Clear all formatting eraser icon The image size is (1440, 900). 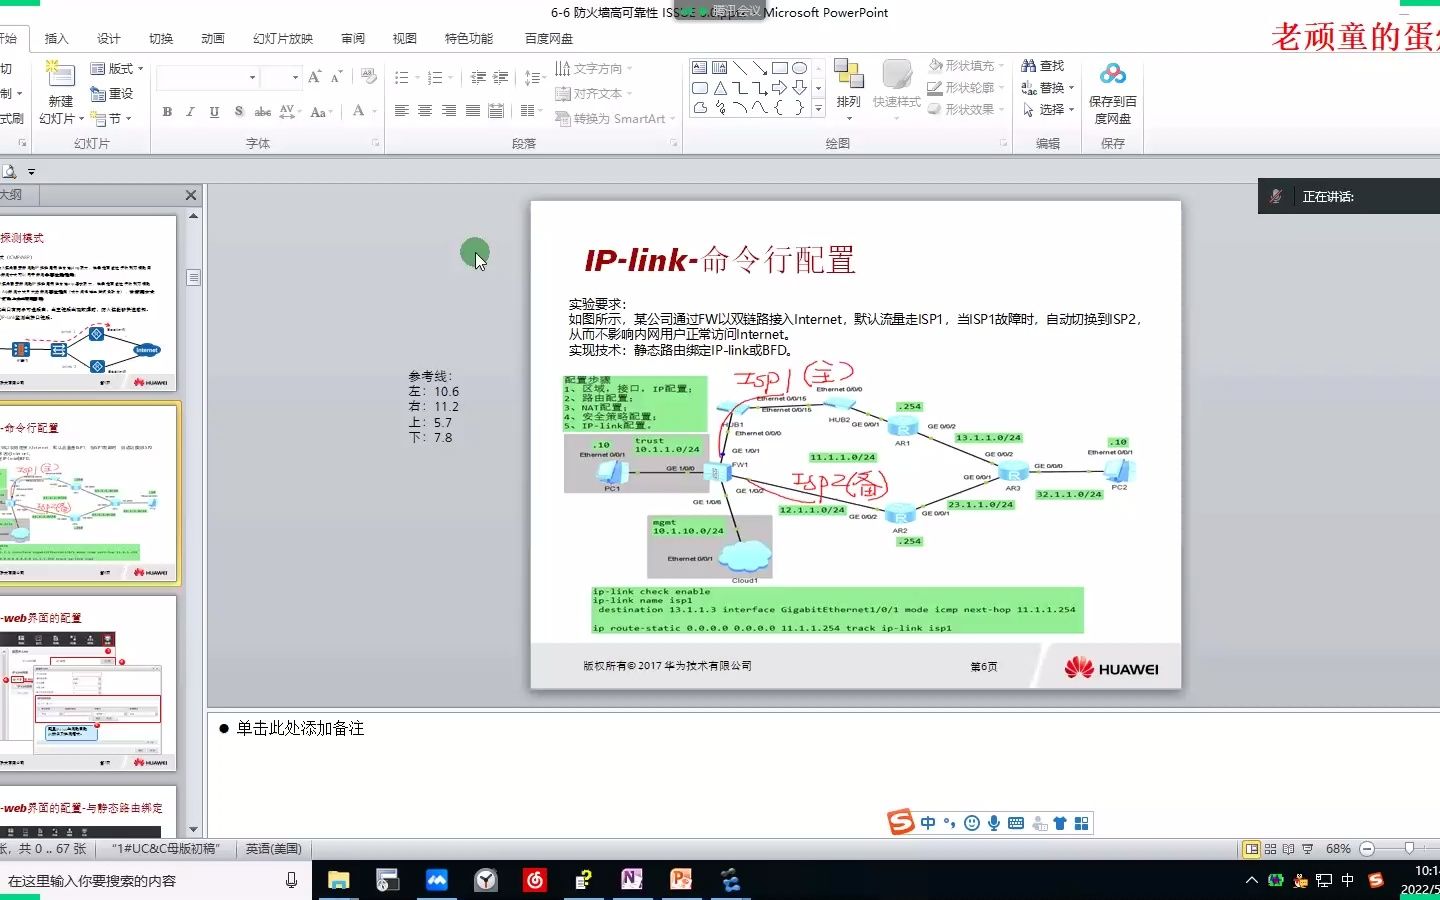click(x=369, y=77)
